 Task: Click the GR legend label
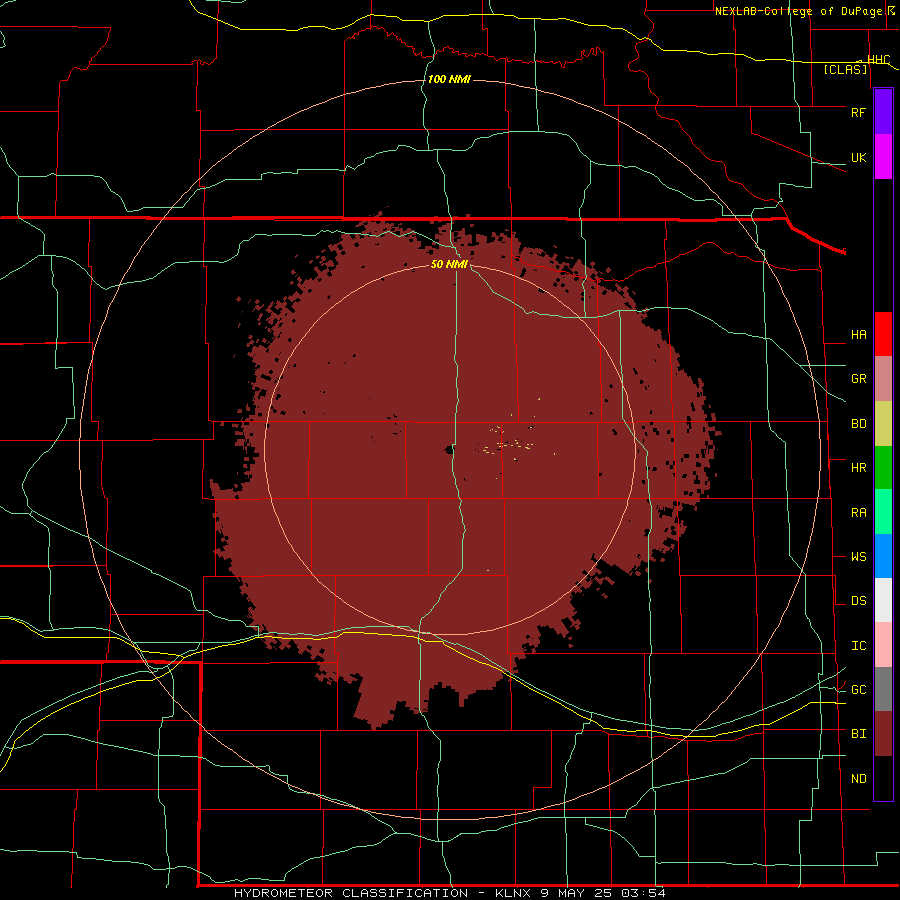coord(858,379)
